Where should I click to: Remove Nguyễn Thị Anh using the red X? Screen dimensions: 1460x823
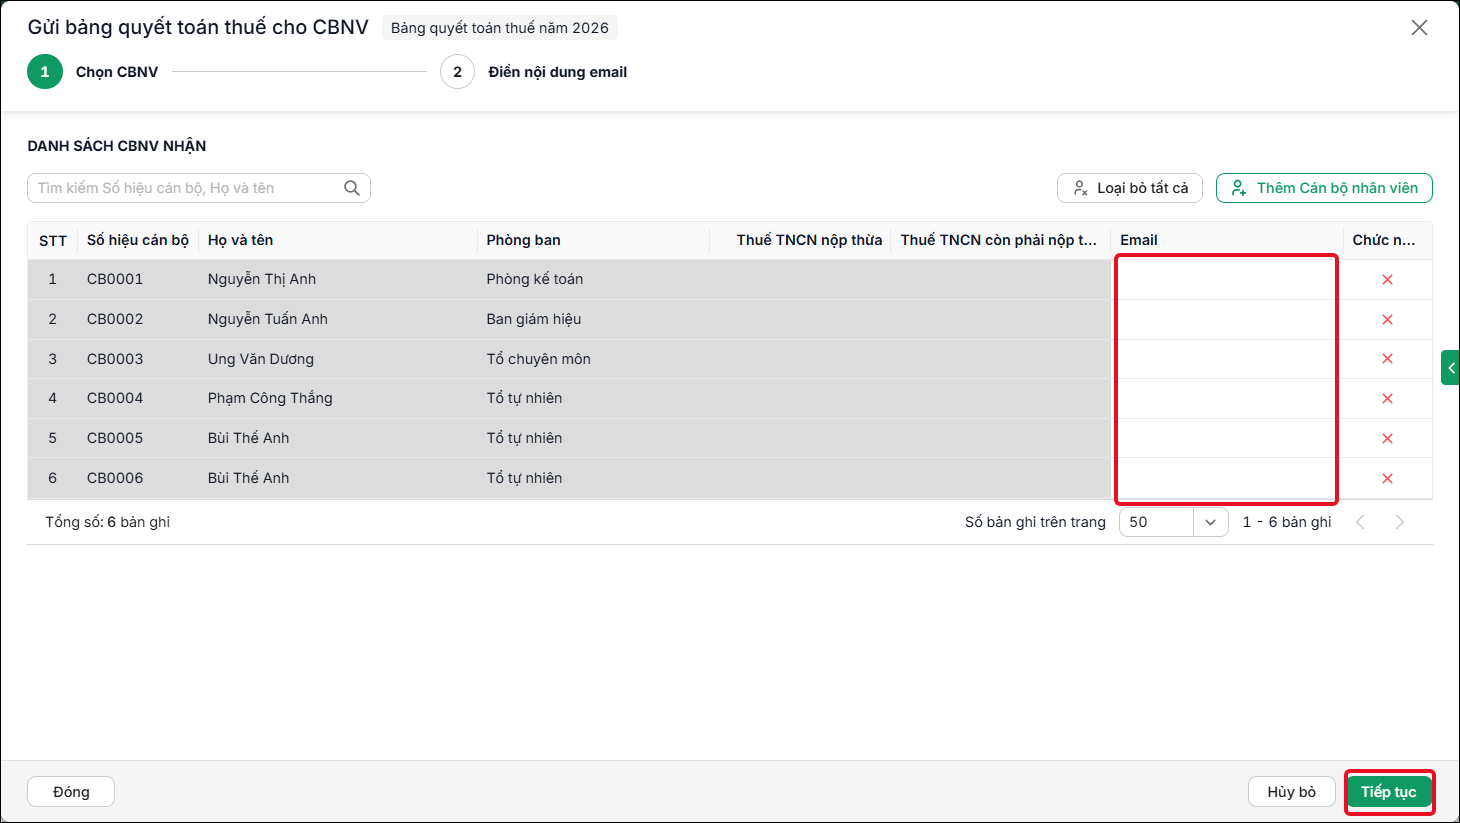pos(1387,280)
